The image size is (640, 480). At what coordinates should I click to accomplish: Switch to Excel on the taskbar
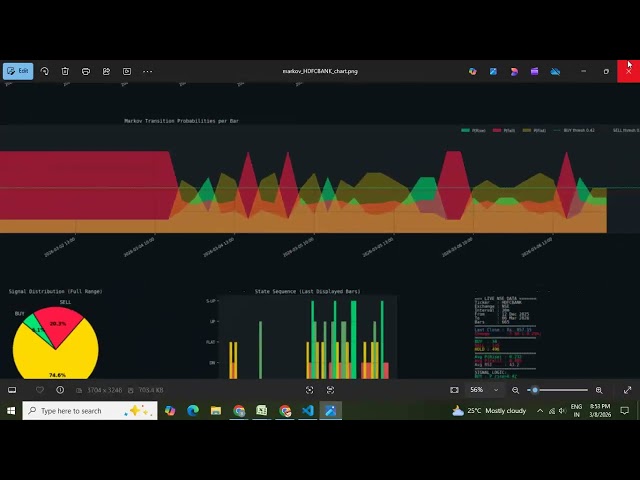(x=262, y=411)
